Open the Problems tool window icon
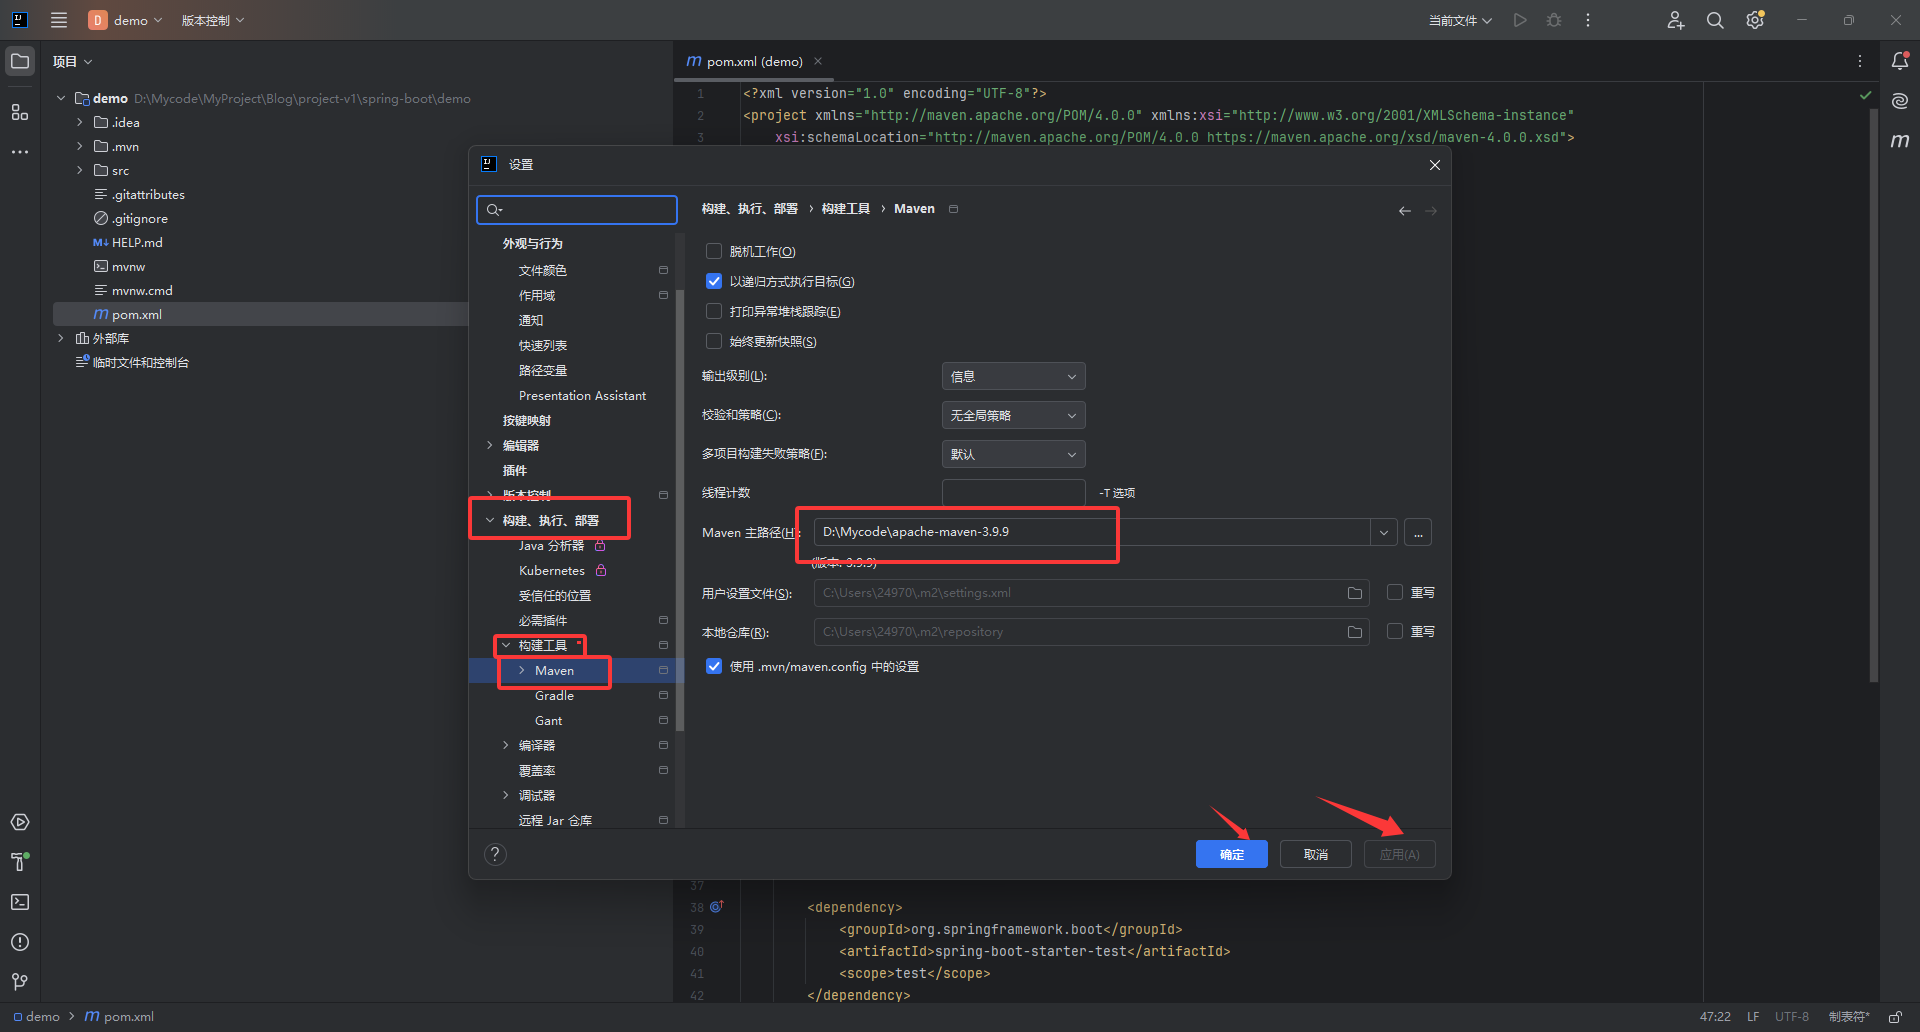 [20, 942]
